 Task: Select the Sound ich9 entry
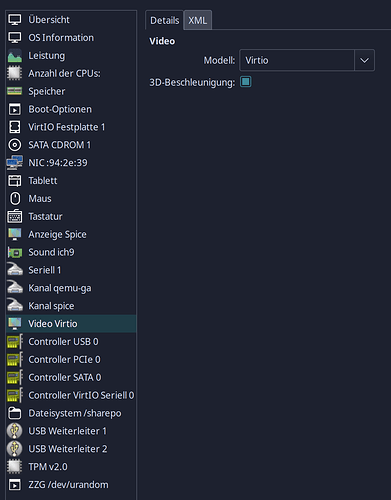click(x=71, y=252)
